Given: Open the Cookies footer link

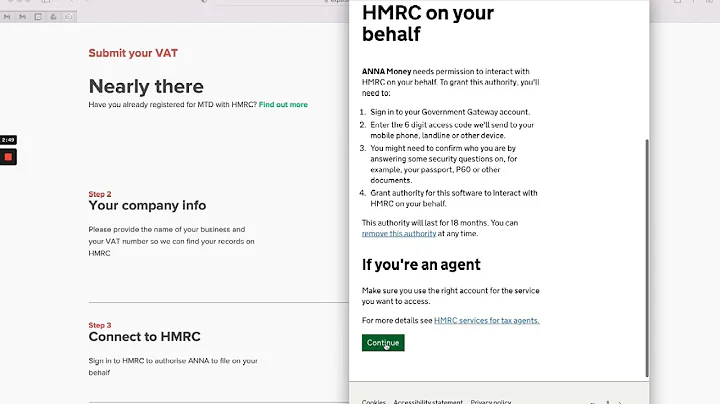Looking at the screenshot, I should [373, 402].
